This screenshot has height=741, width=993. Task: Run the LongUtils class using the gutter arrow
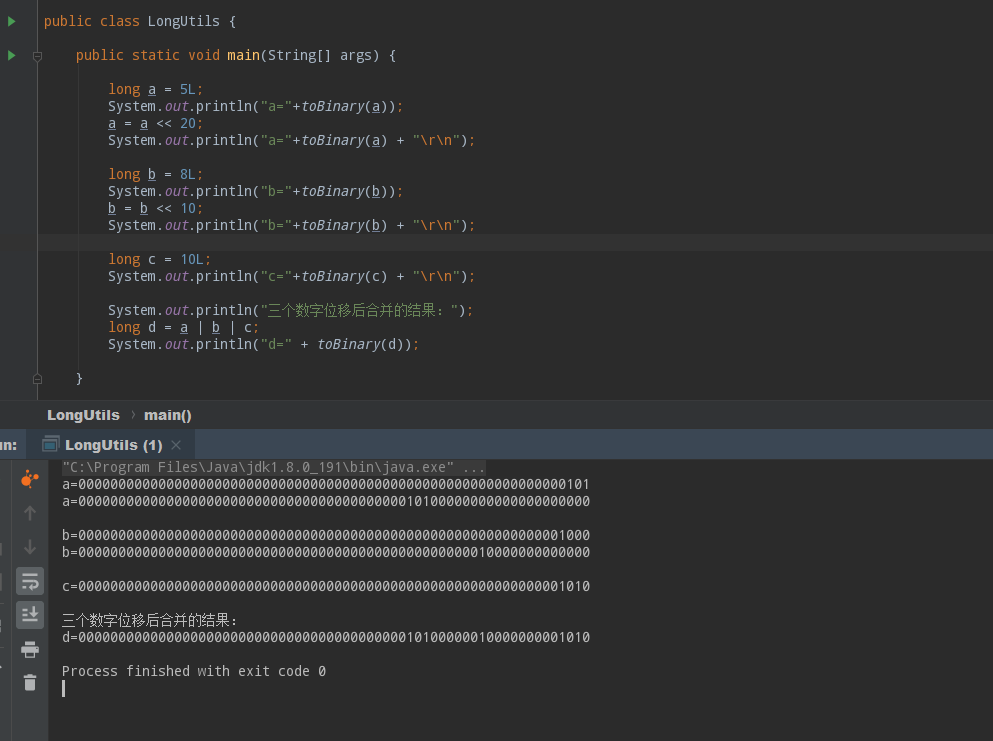(x=11, y=22)
